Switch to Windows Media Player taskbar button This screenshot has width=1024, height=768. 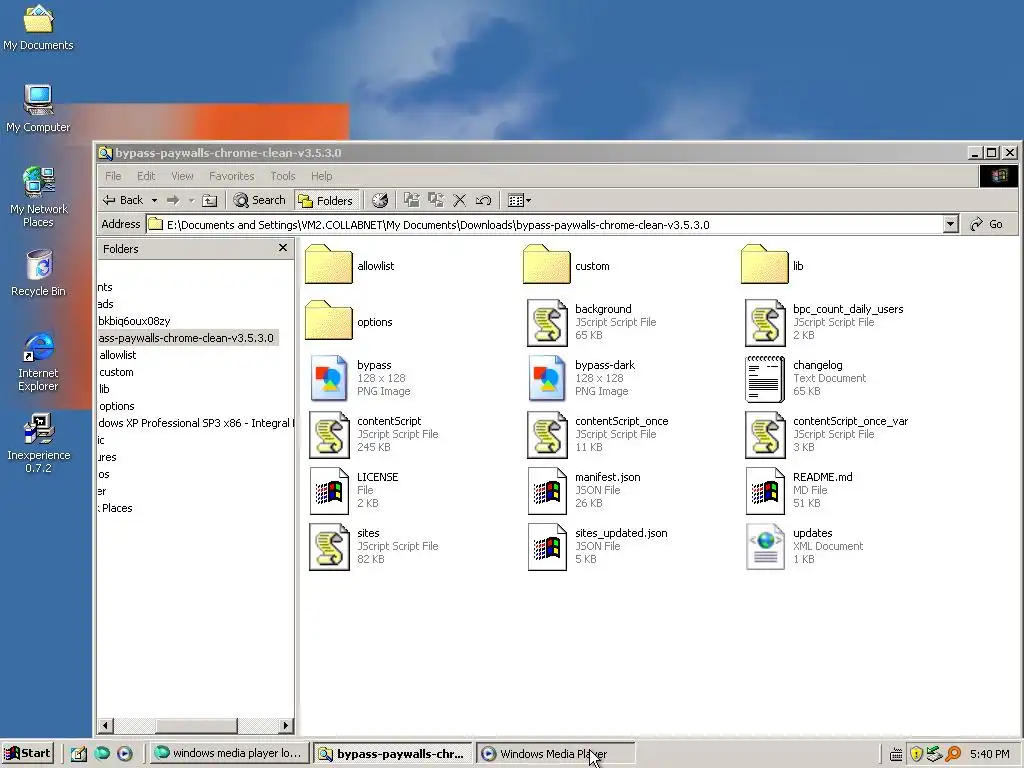pyautogui.click(x=555, y=754)
